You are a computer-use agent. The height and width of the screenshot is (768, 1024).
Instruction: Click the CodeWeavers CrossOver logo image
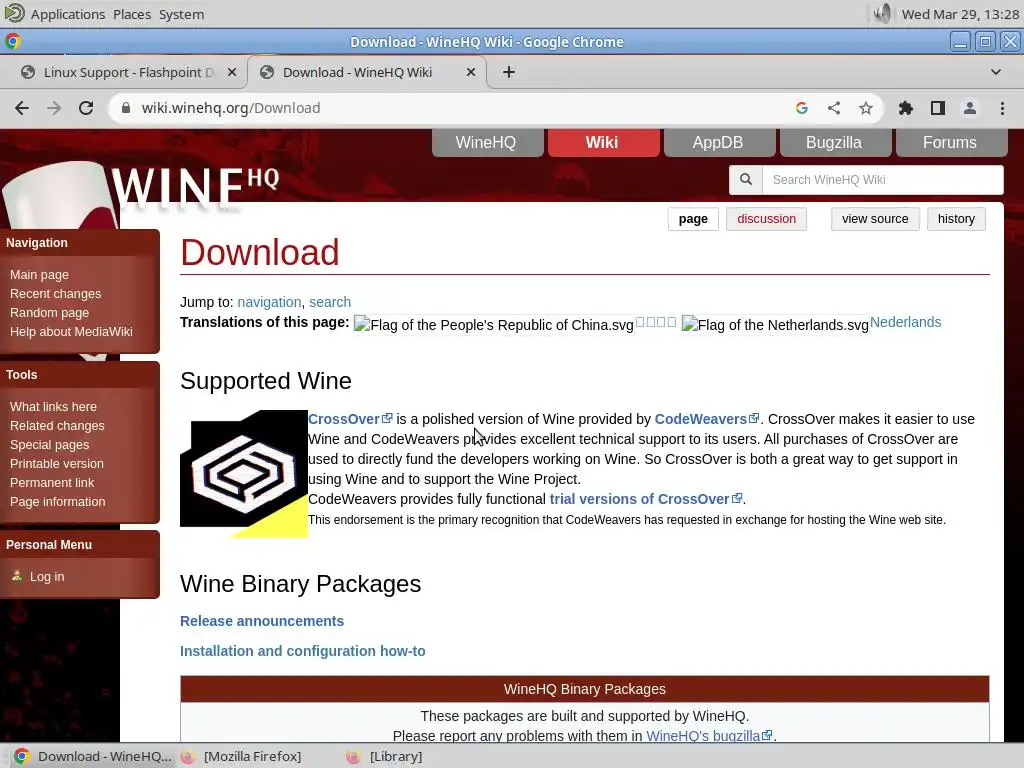pos(244,473)
